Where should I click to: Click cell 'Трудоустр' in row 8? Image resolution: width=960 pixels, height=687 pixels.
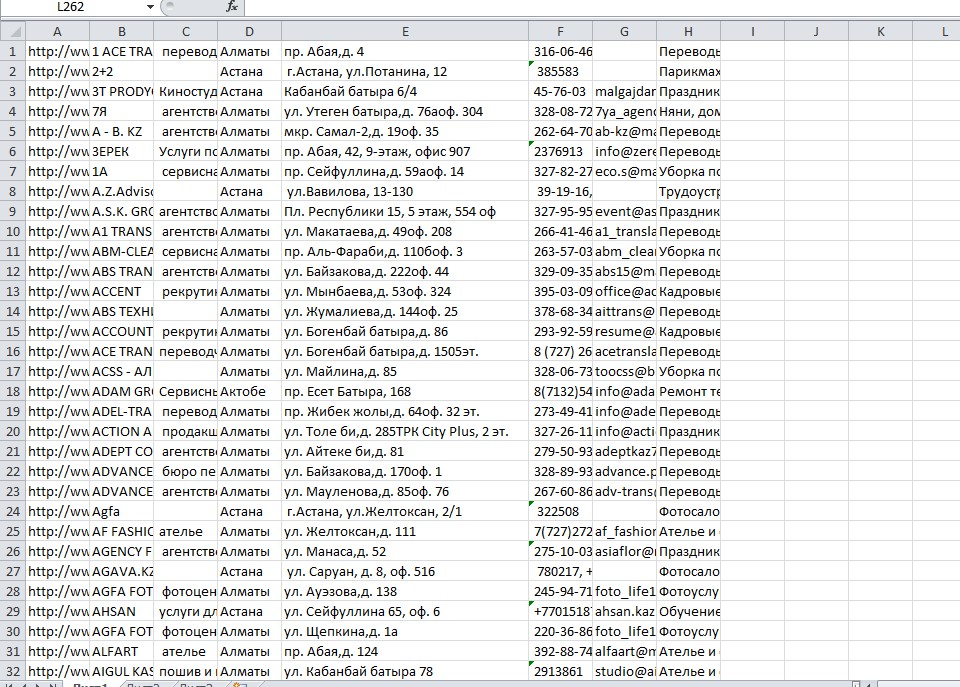click(x=688, y=192)
